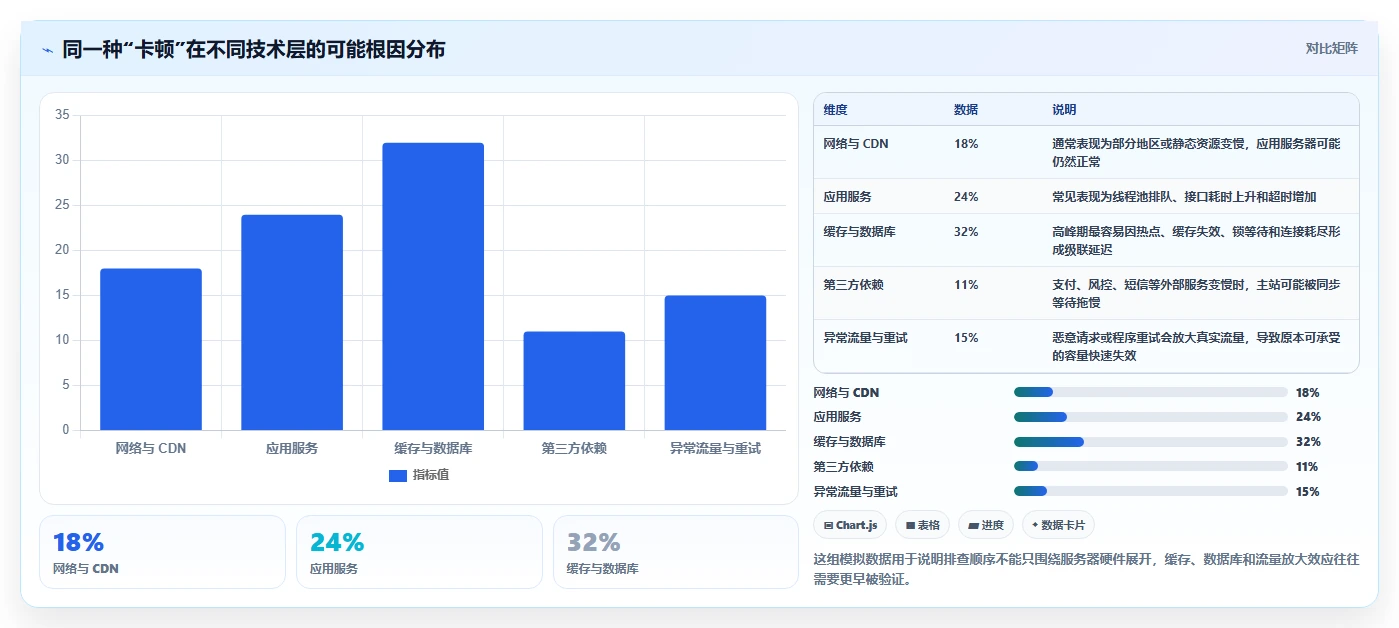This screenshot has width=1399, height=628.
Task: Click the description starting 支付、风控、短信
Action: point(1196,293)
